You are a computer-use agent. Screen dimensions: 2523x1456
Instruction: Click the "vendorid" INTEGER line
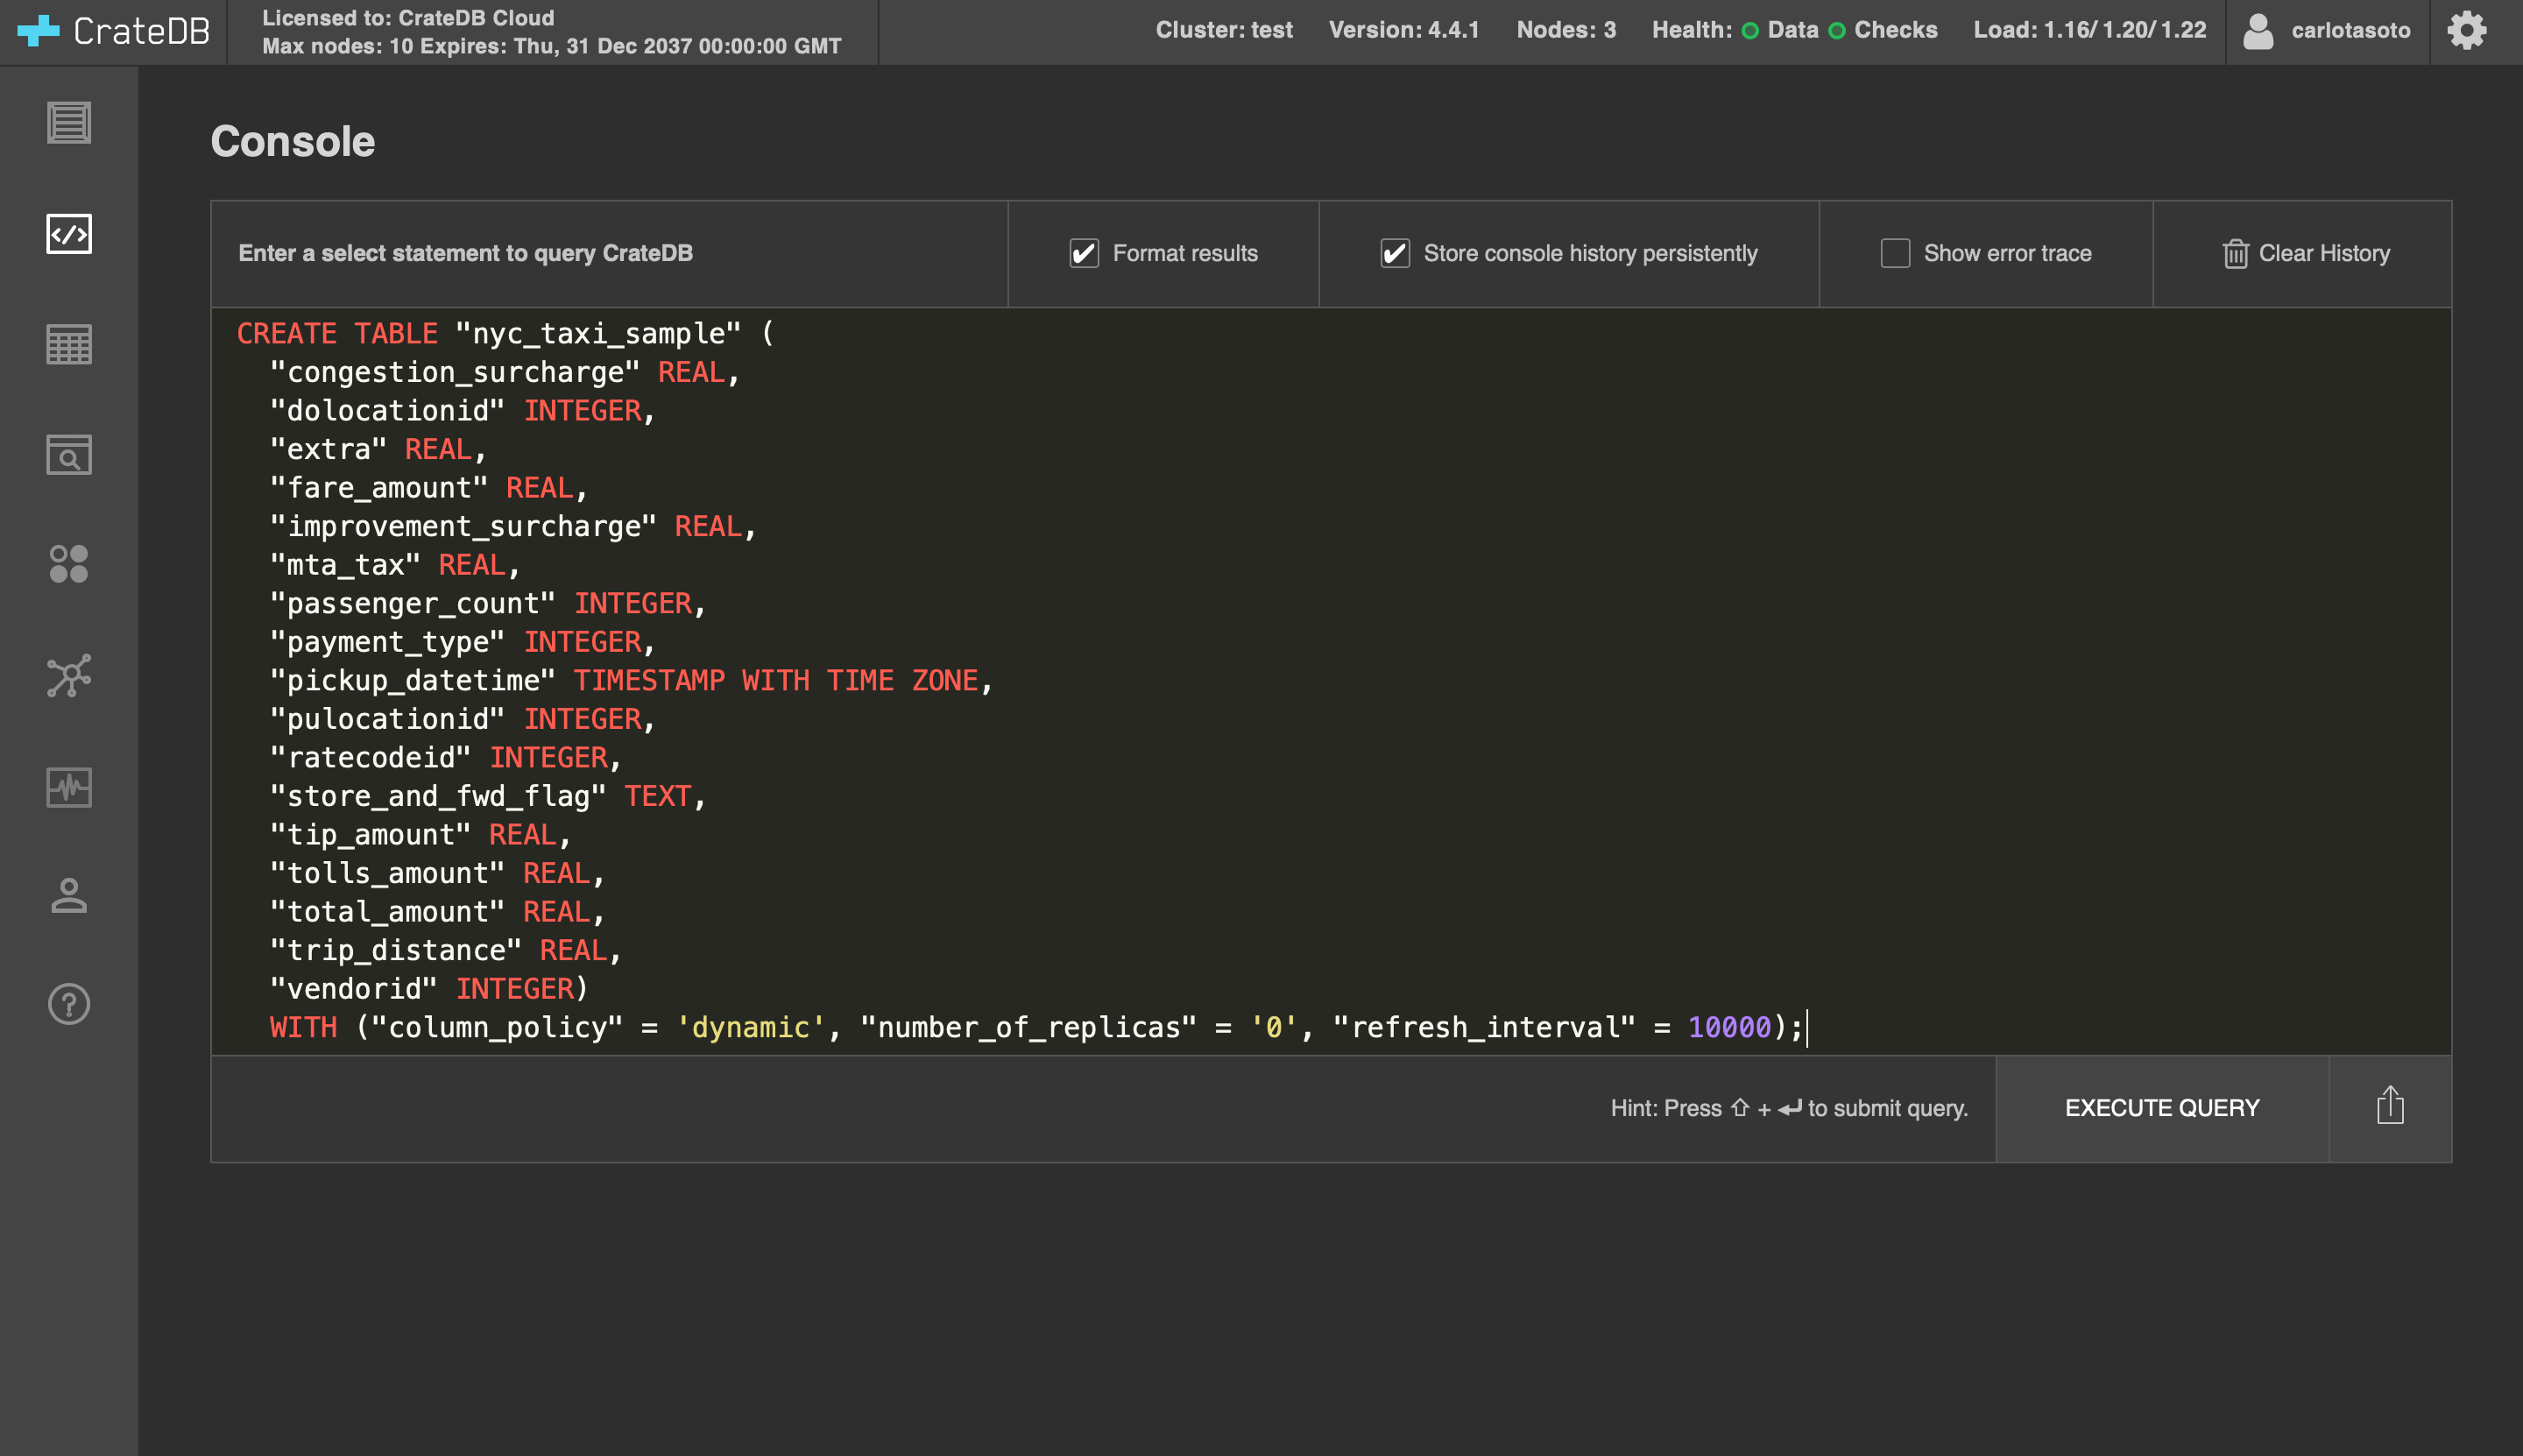pos(429,989)
